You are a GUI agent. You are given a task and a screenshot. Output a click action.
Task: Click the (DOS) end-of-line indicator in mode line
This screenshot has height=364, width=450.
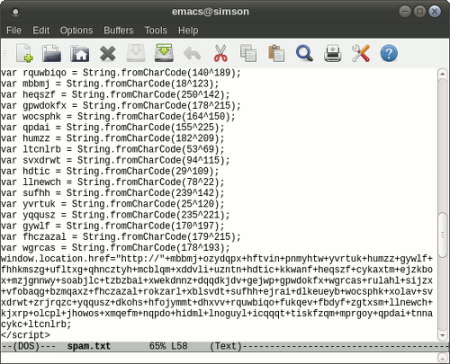pyautogui.click(x=26, y=346)
